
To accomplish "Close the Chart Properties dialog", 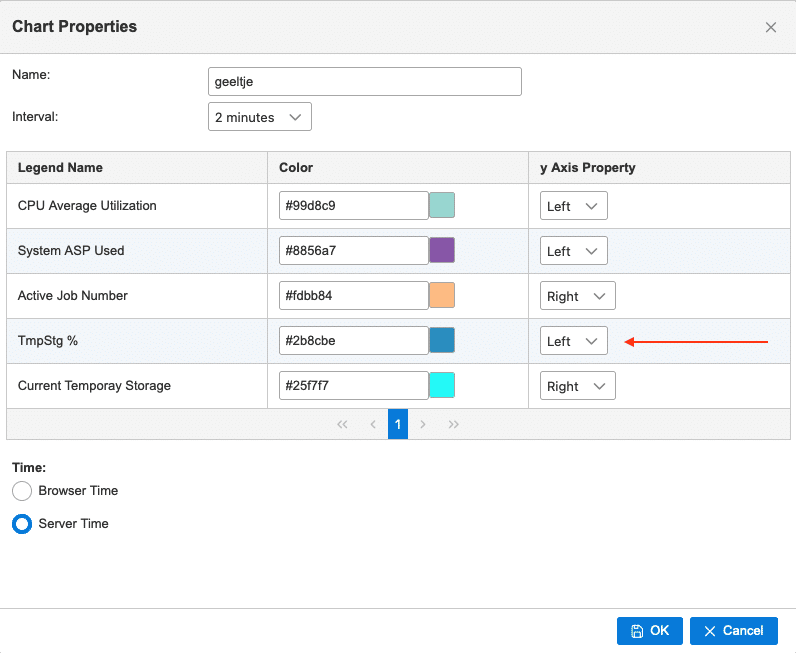I will [x=771, y=27].
